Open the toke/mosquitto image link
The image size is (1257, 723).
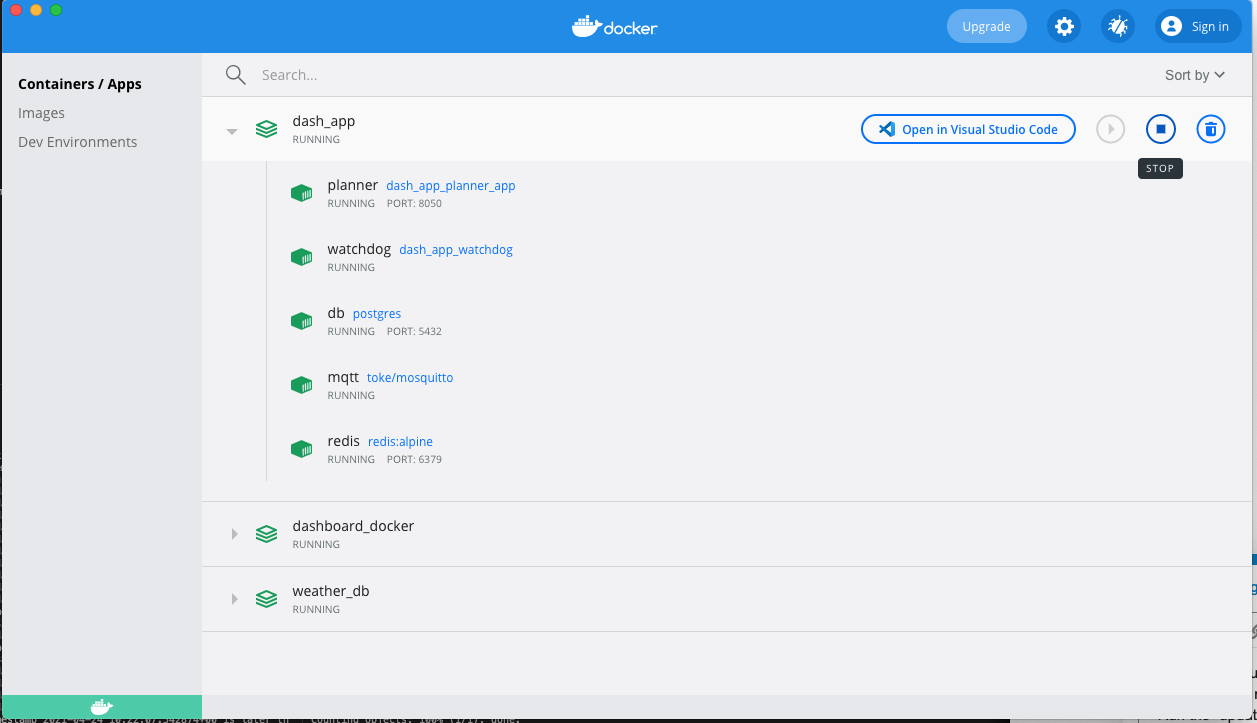click(410, 378)
